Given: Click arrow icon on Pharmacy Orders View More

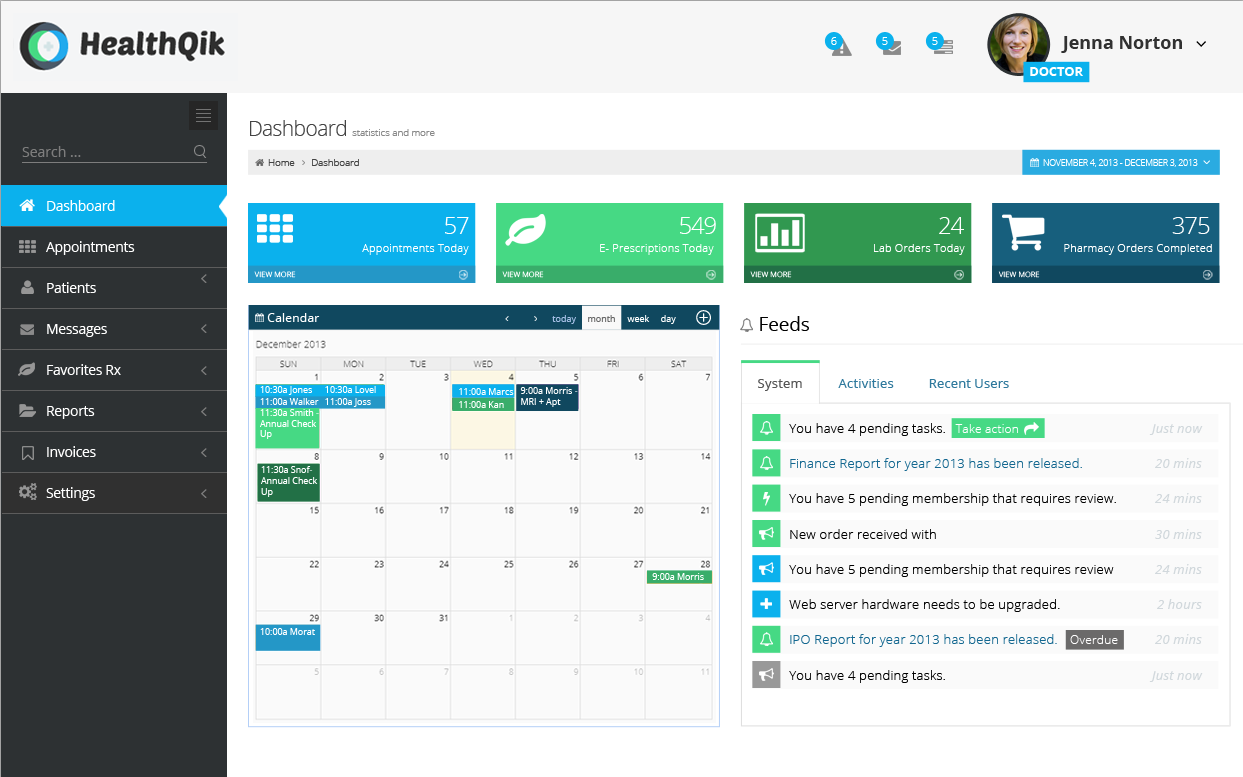Looking at the screenshot, I should pyautogui.click(x=1207, y=274).
